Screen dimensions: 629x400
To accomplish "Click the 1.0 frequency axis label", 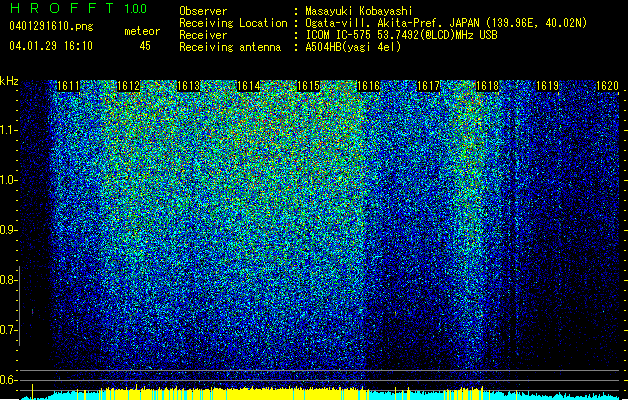I will (8, 180).
